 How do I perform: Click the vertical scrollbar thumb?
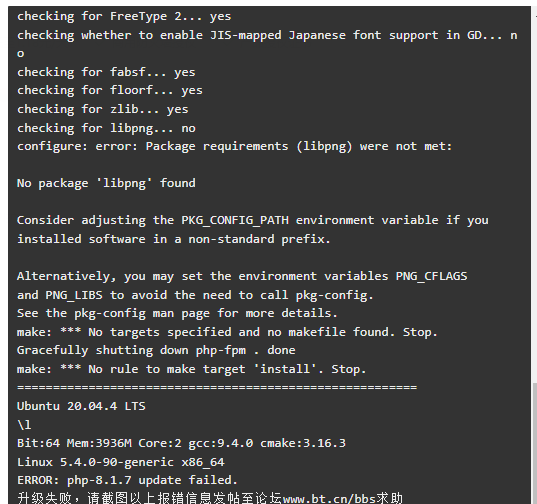tap(534, 444)
